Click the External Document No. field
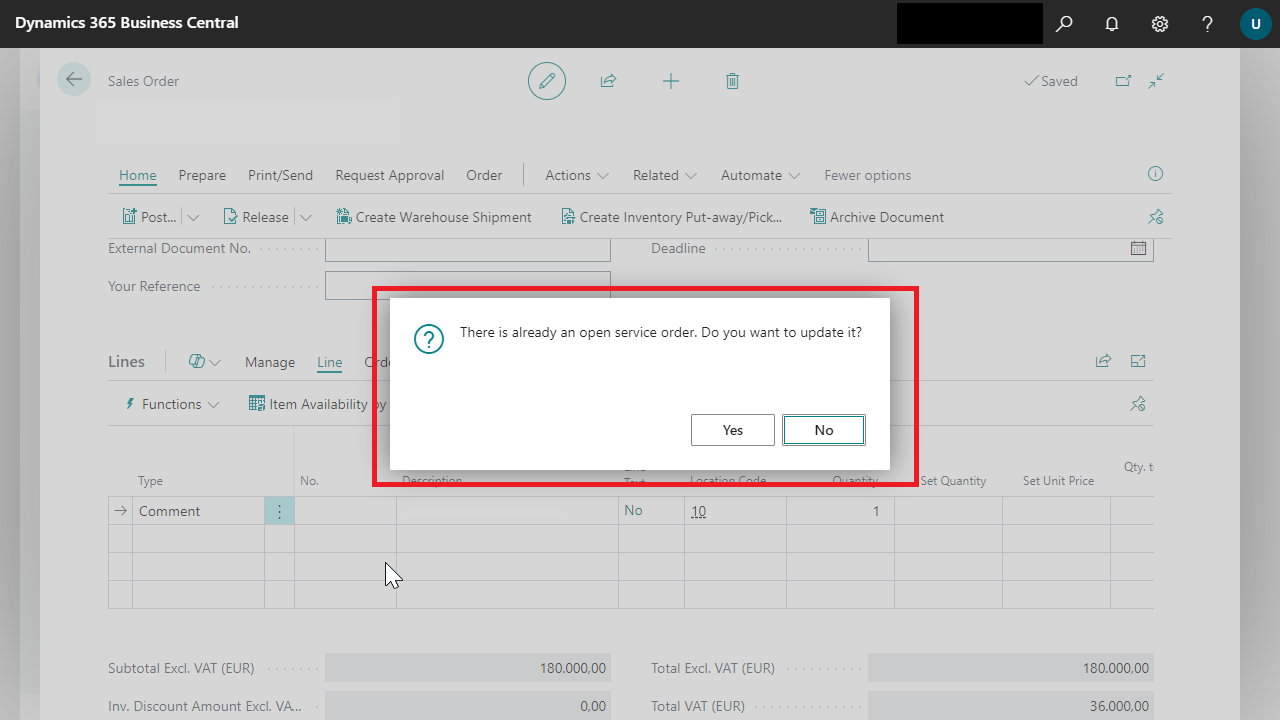Image resolution: width=1280 pixels, height=720 pixels. [467, 249]
